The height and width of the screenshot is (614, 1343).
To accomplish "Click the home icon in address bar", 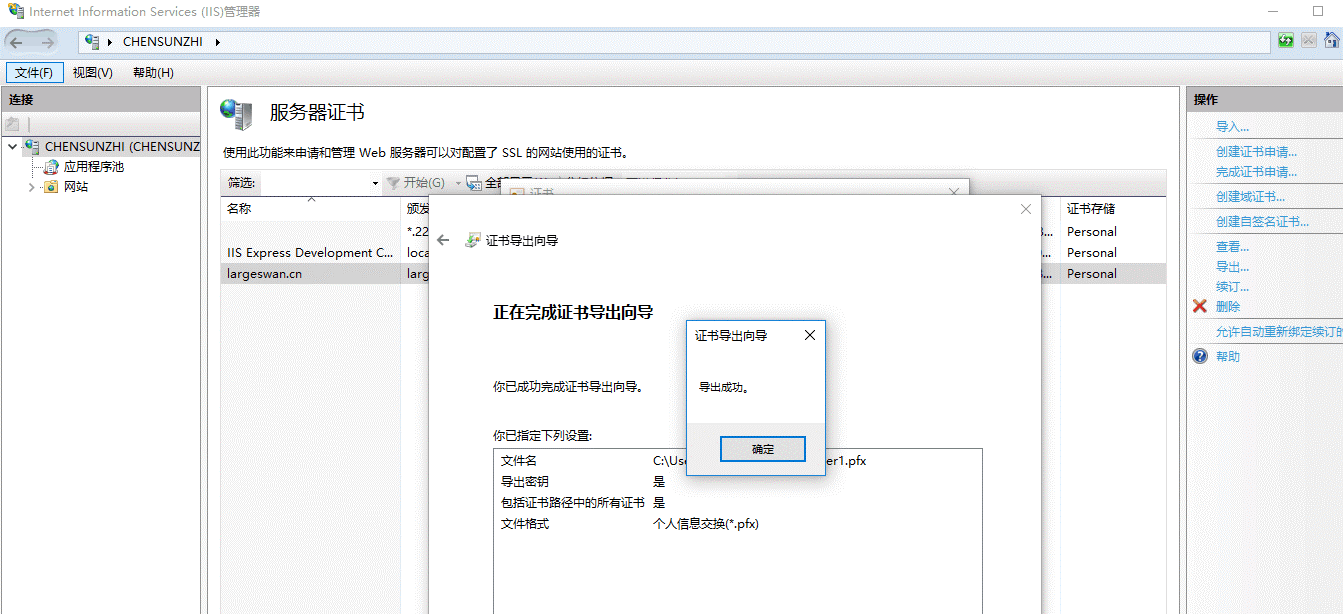I will (1332, 41).
